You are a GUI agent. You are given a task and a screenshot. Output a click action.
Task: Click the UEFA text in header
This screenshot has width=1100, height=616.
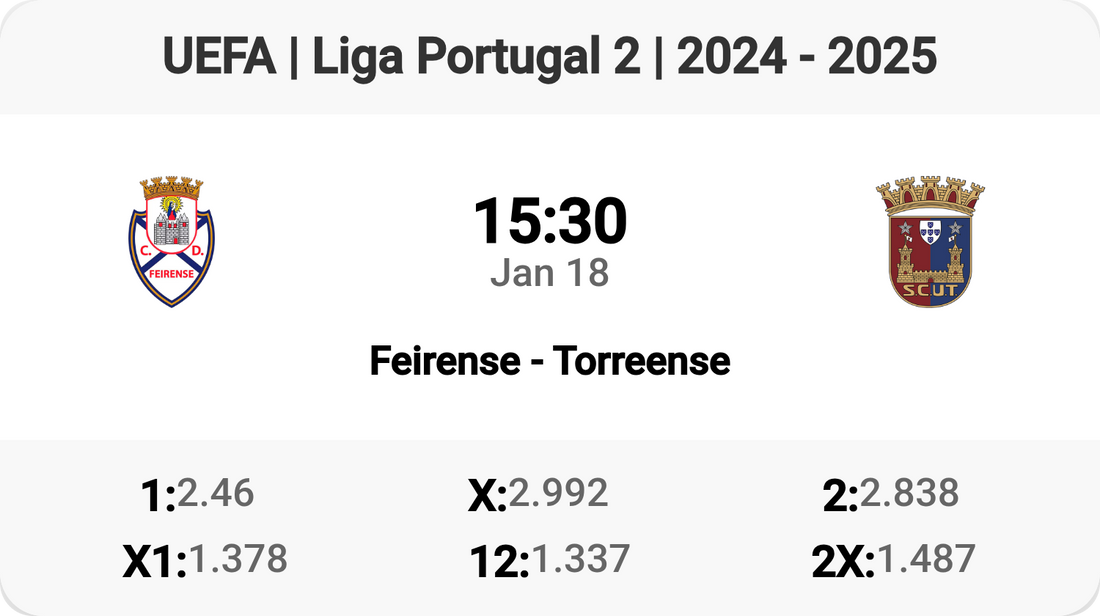219,57
